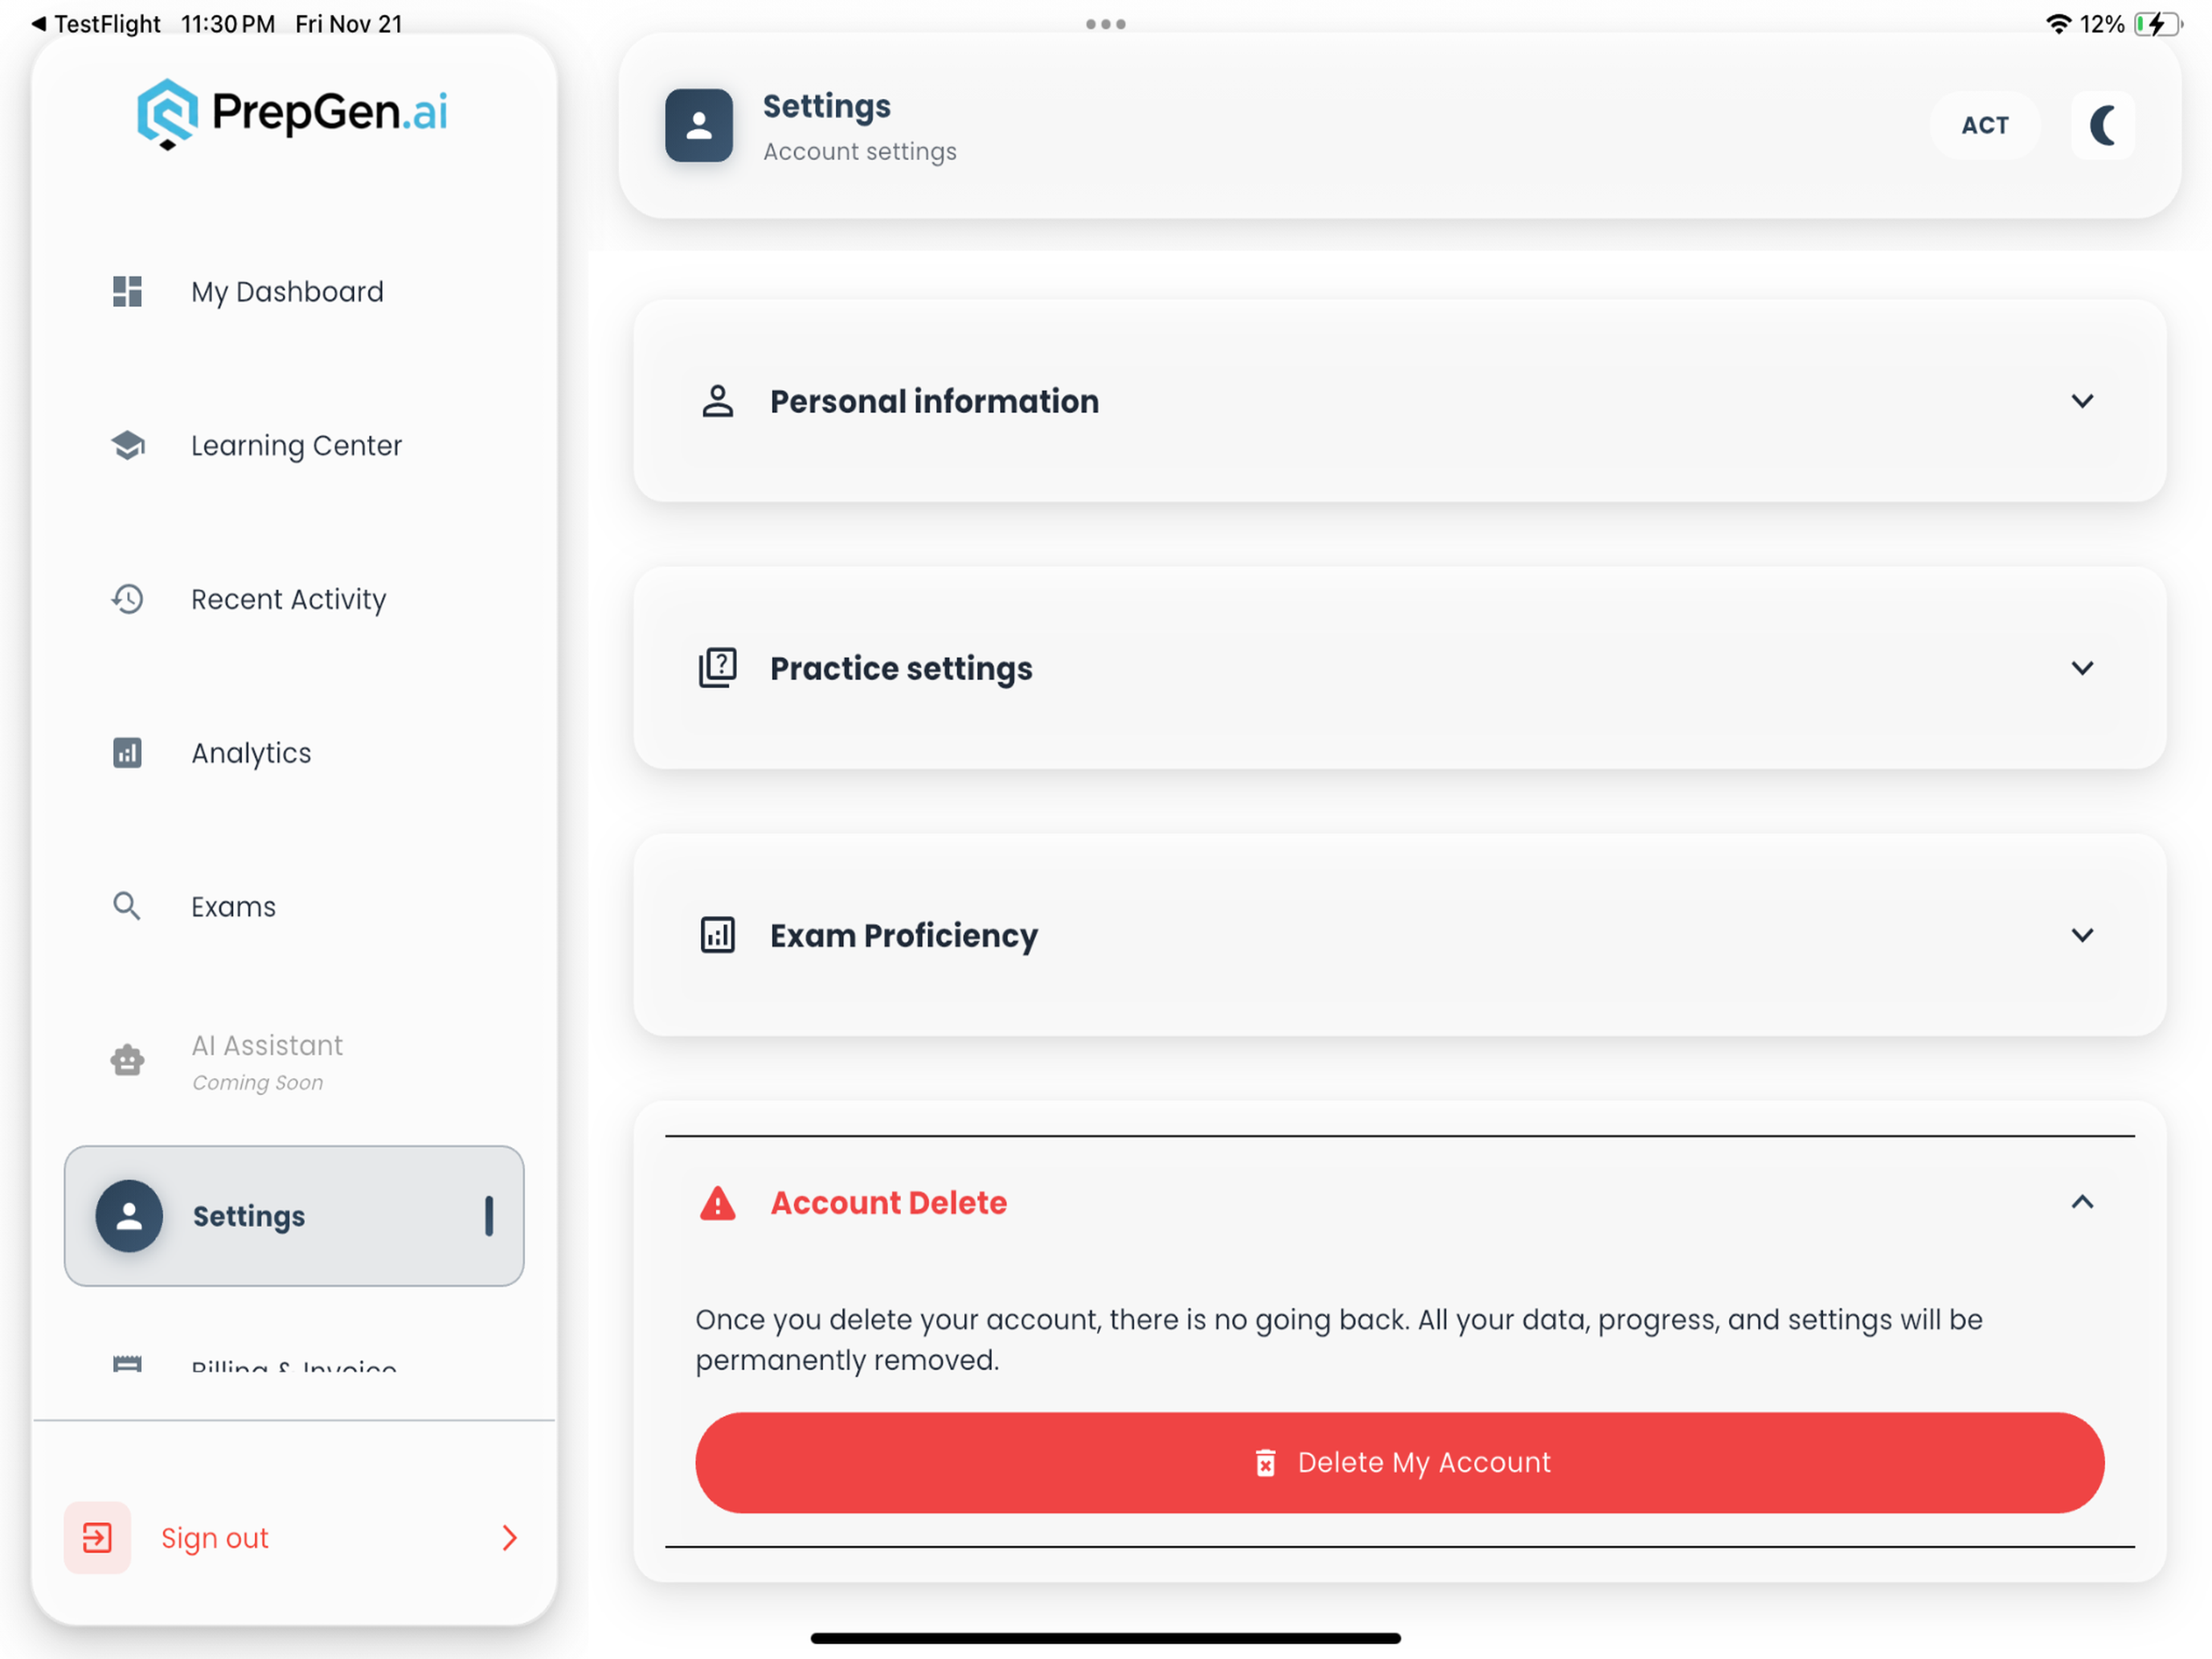The height and width of the screenshot is (1659, 2212).
Task: Click the account deletion warning paragraph
Action: pyautogui.click(x=1339, y=1340)
